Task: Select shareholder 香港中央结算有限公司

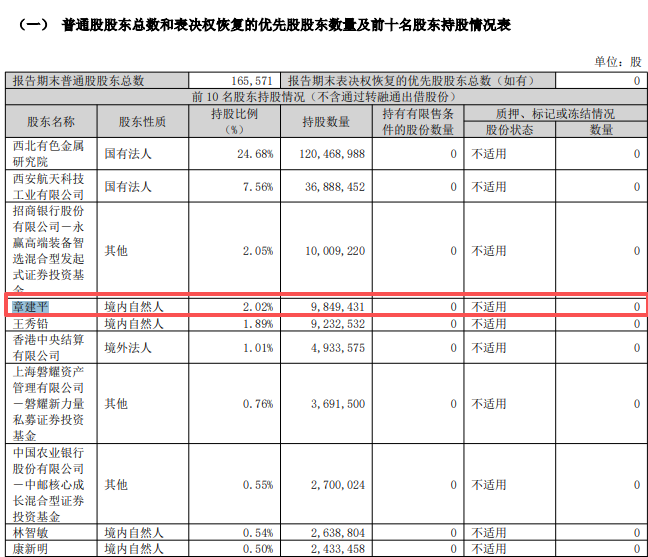Action: [x=48, y=348]
